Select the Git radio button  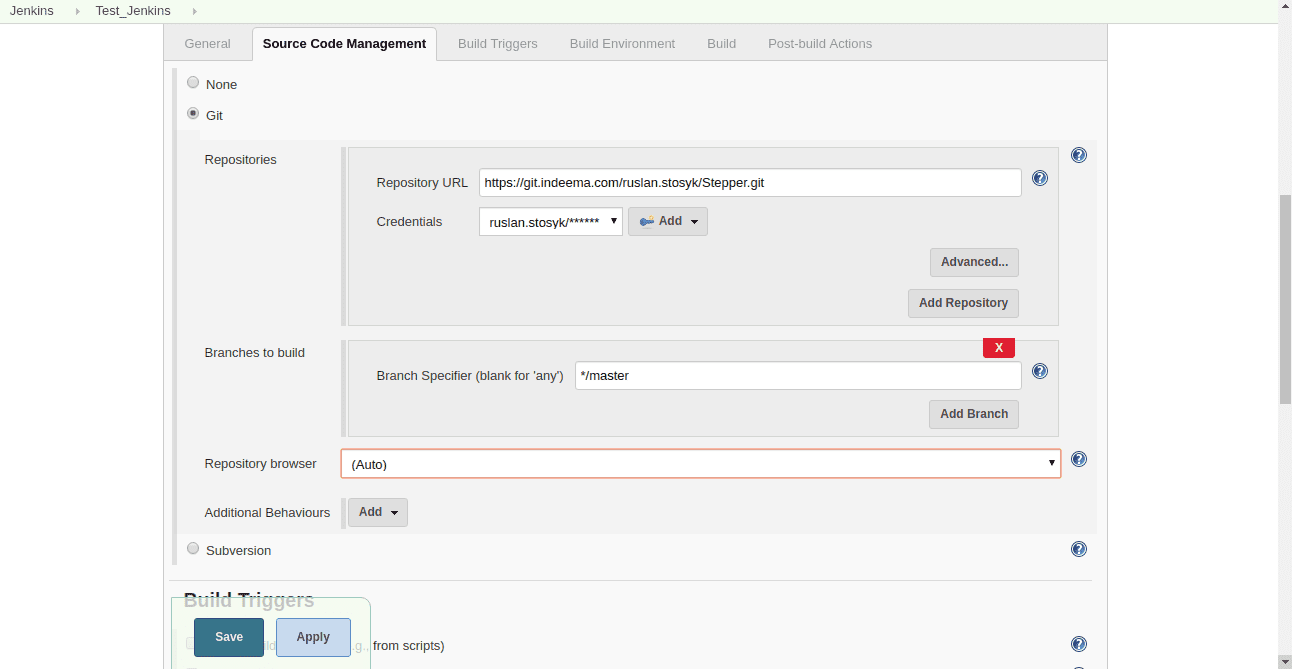tap(193, 114)
